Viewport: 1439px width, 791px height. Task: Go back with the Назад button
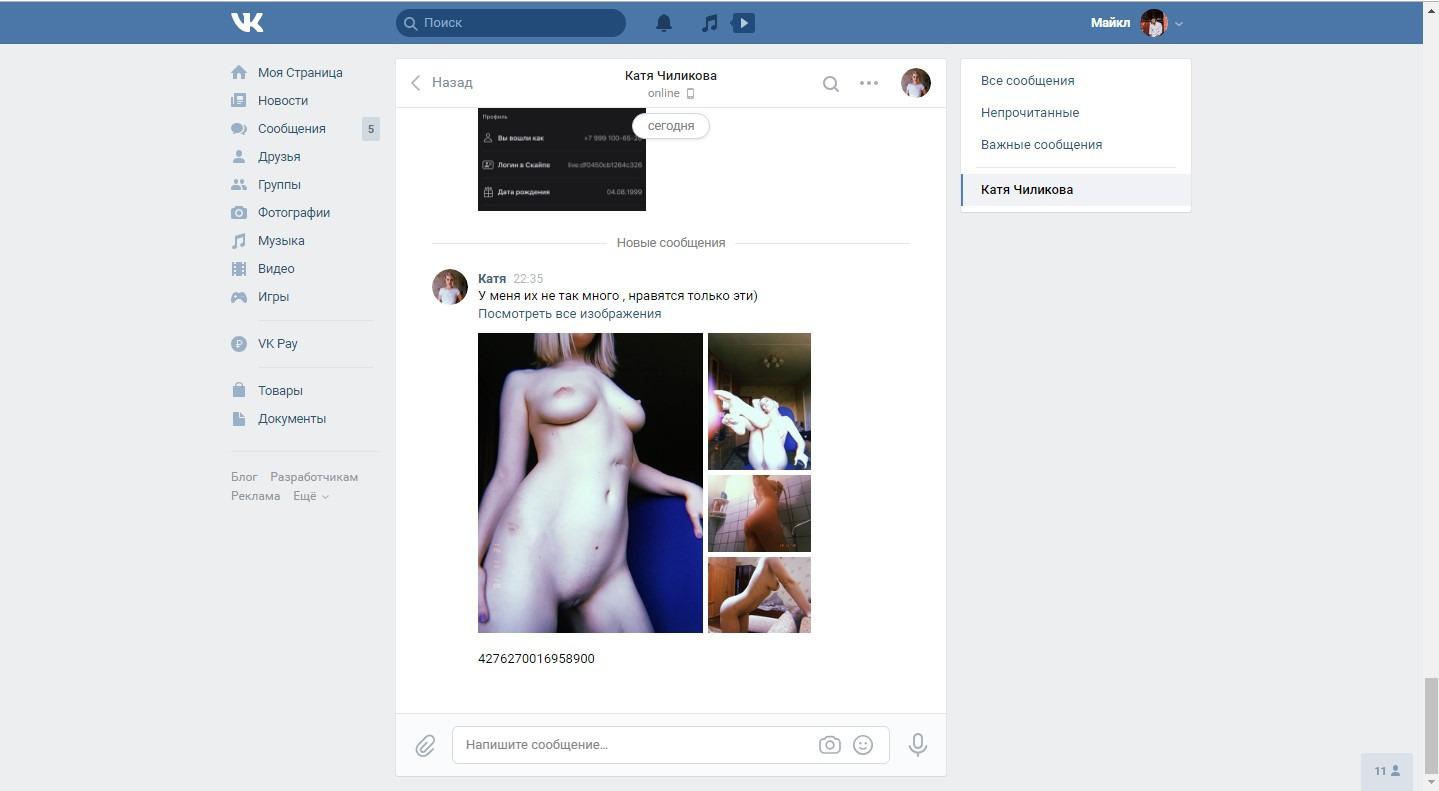[x=442, y=82]
